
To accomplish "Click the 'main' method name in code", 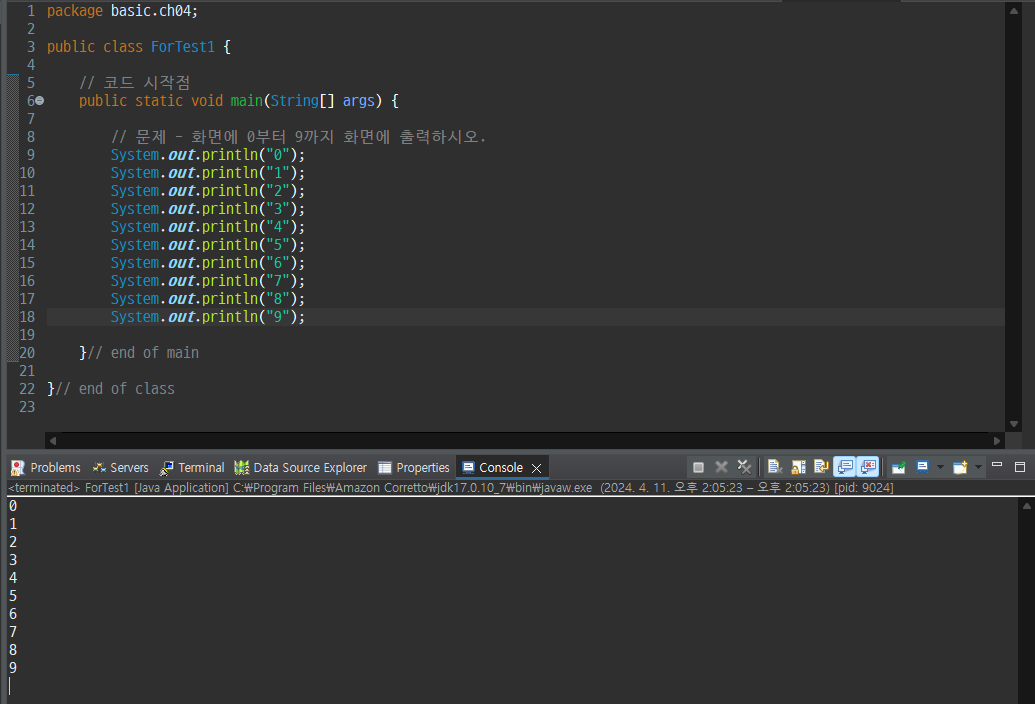I will click(x=246, y=101).
